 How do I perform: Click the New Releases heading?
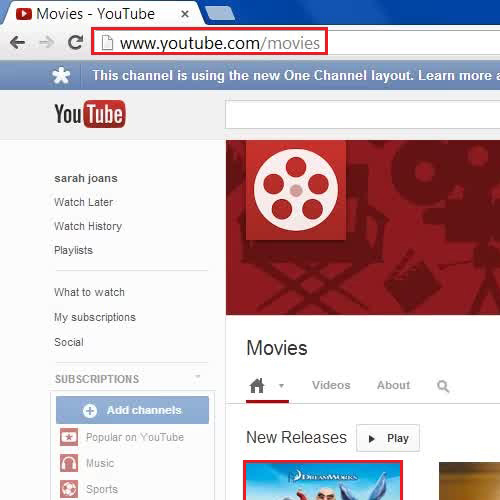click(x=296, y=437)
